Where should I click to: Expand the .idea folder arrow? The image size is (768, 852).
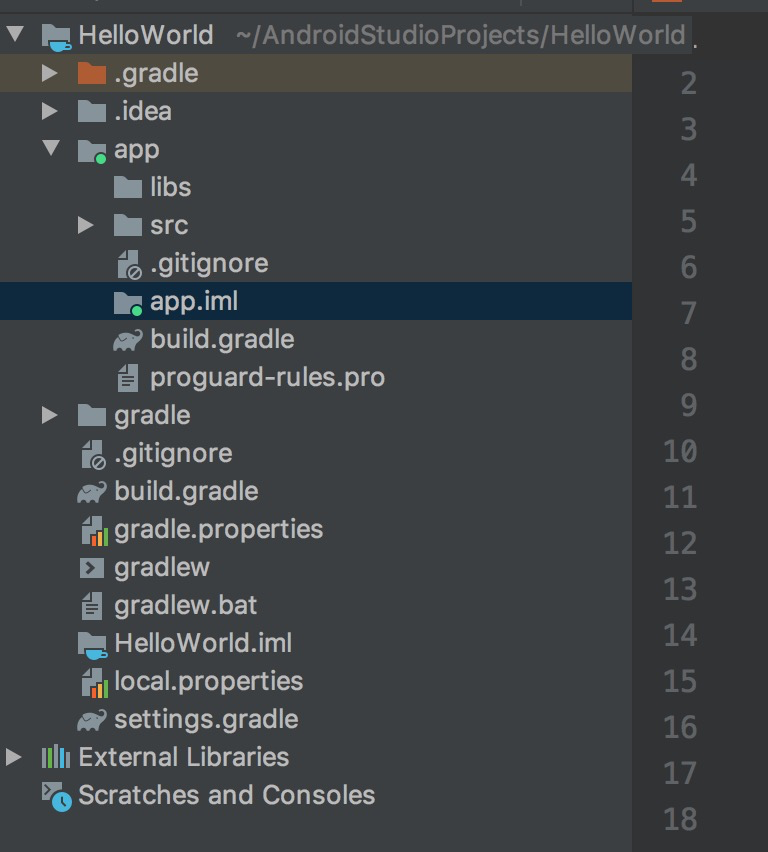pyautogui.click(x=50, y=111)
